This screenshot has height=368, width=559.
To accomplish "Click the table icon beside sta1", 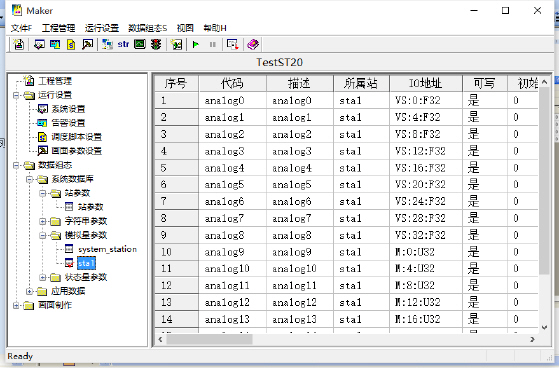I will tap(69, 263).
